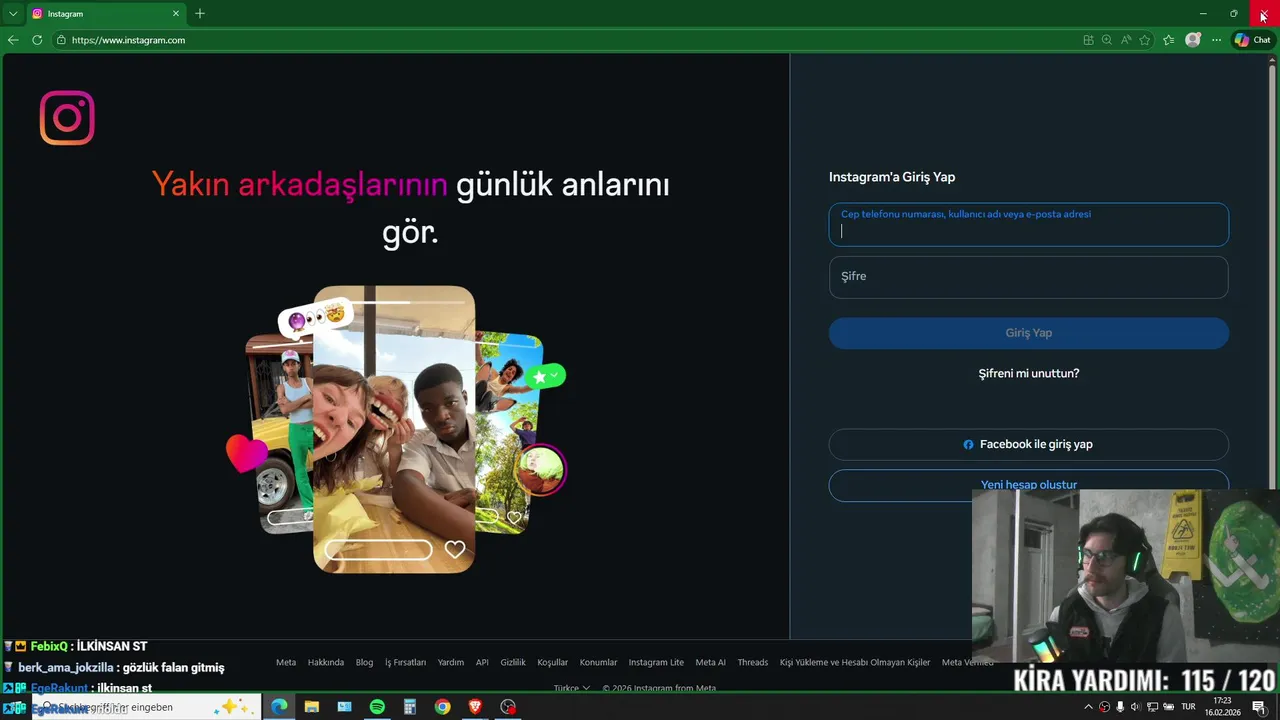Open the notification center icon
The width and height of the screenshot is (1280, 720).
click(1259, 707)
